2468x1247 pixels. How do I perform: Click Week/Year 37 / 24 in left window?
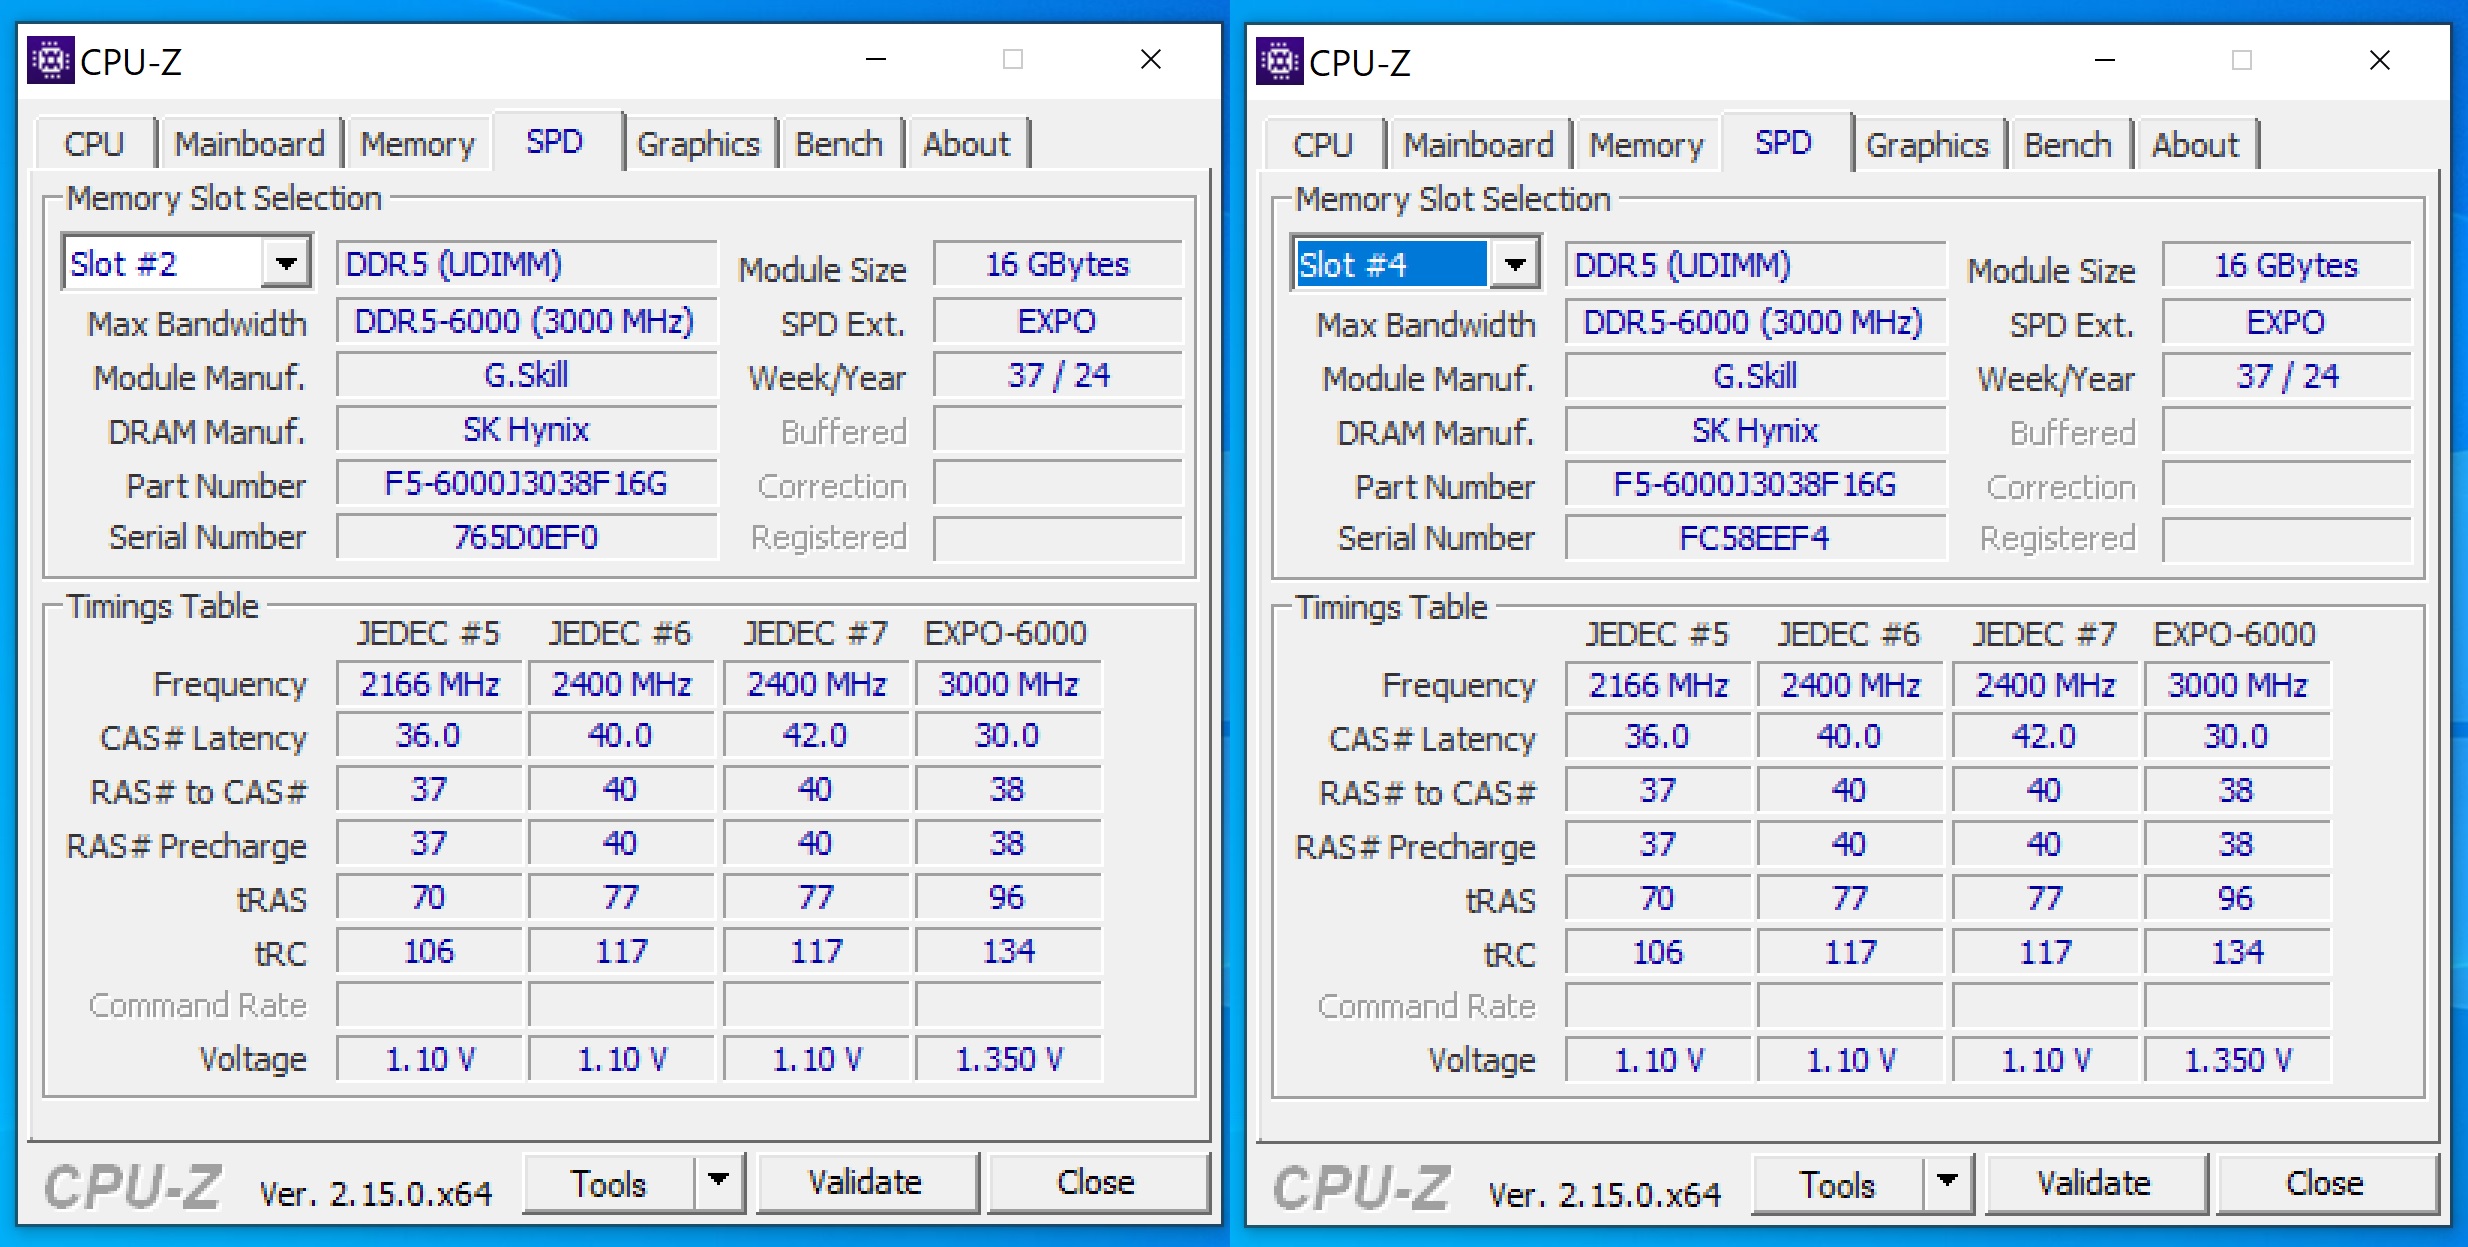coord(1058,375)
